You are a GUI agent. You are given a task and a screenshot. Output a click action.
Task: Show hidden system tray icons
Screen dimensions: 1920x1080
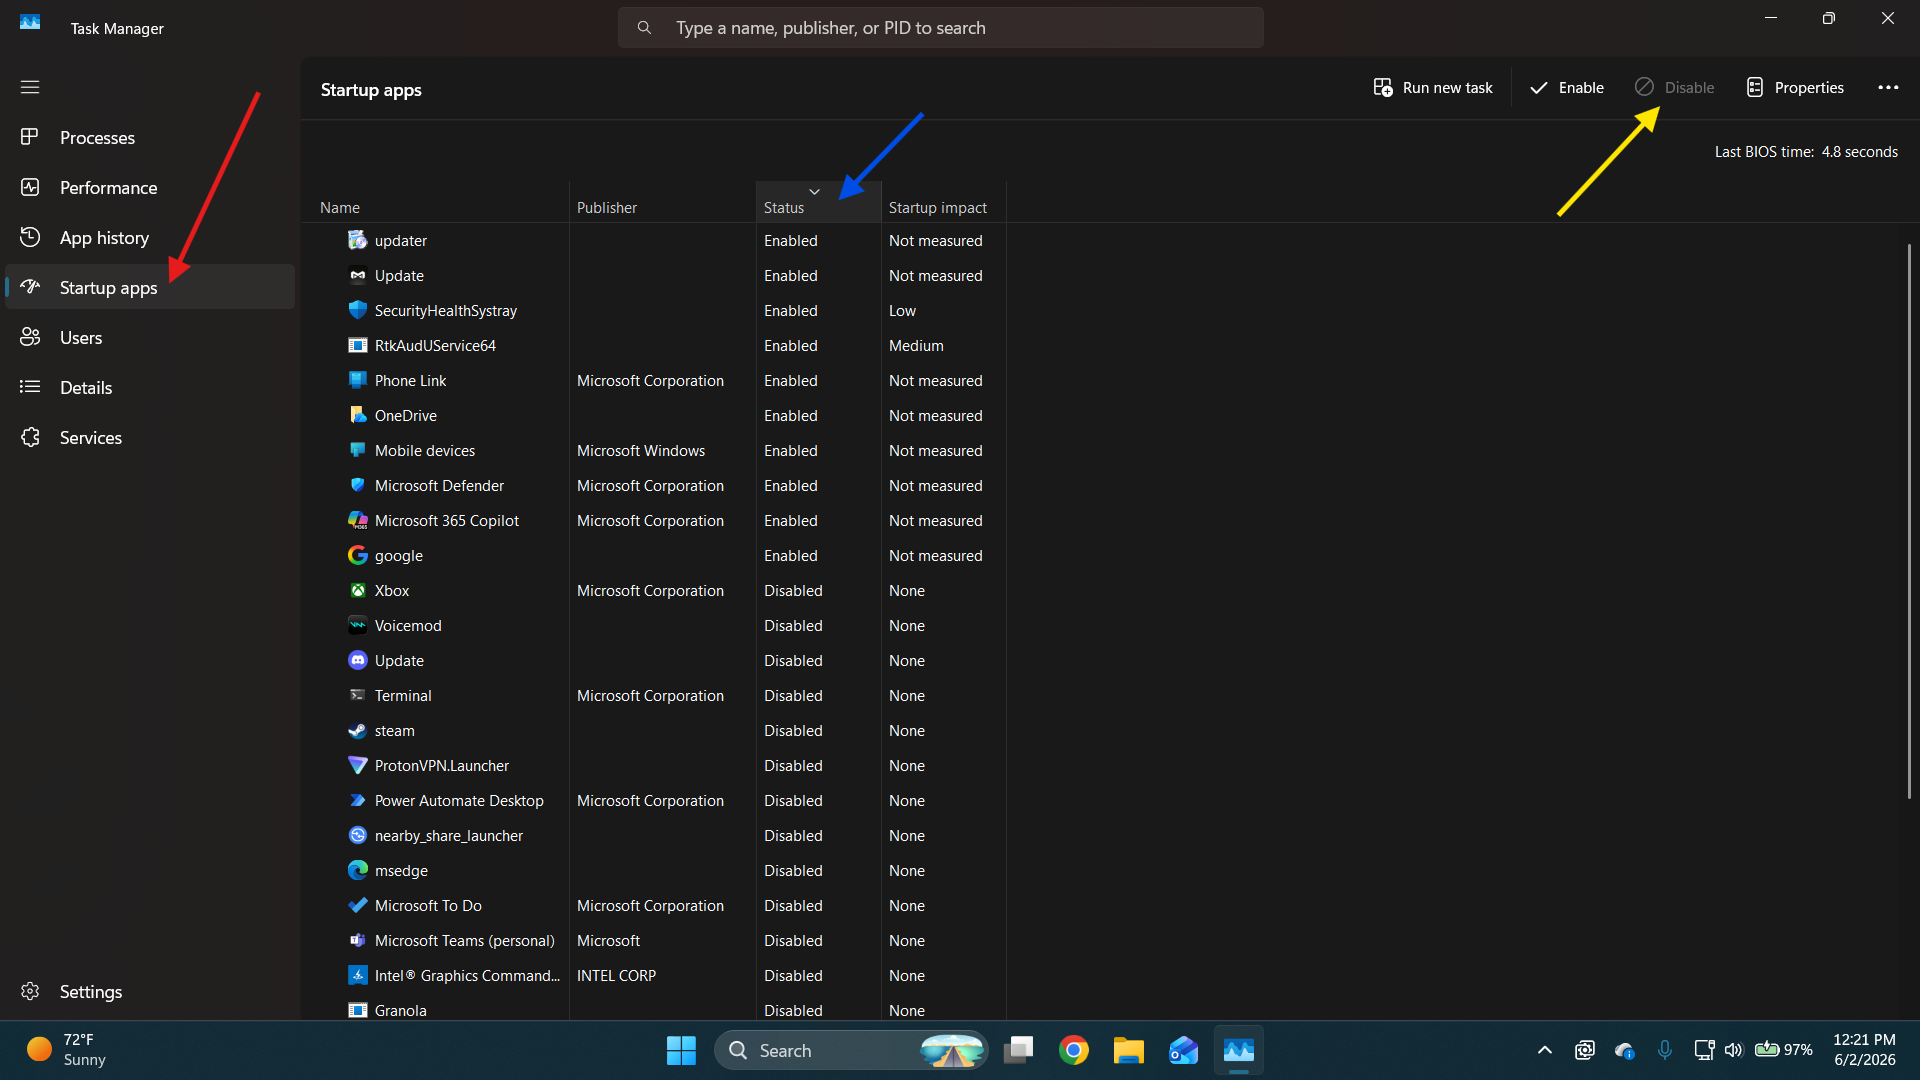[1544, 1049]
